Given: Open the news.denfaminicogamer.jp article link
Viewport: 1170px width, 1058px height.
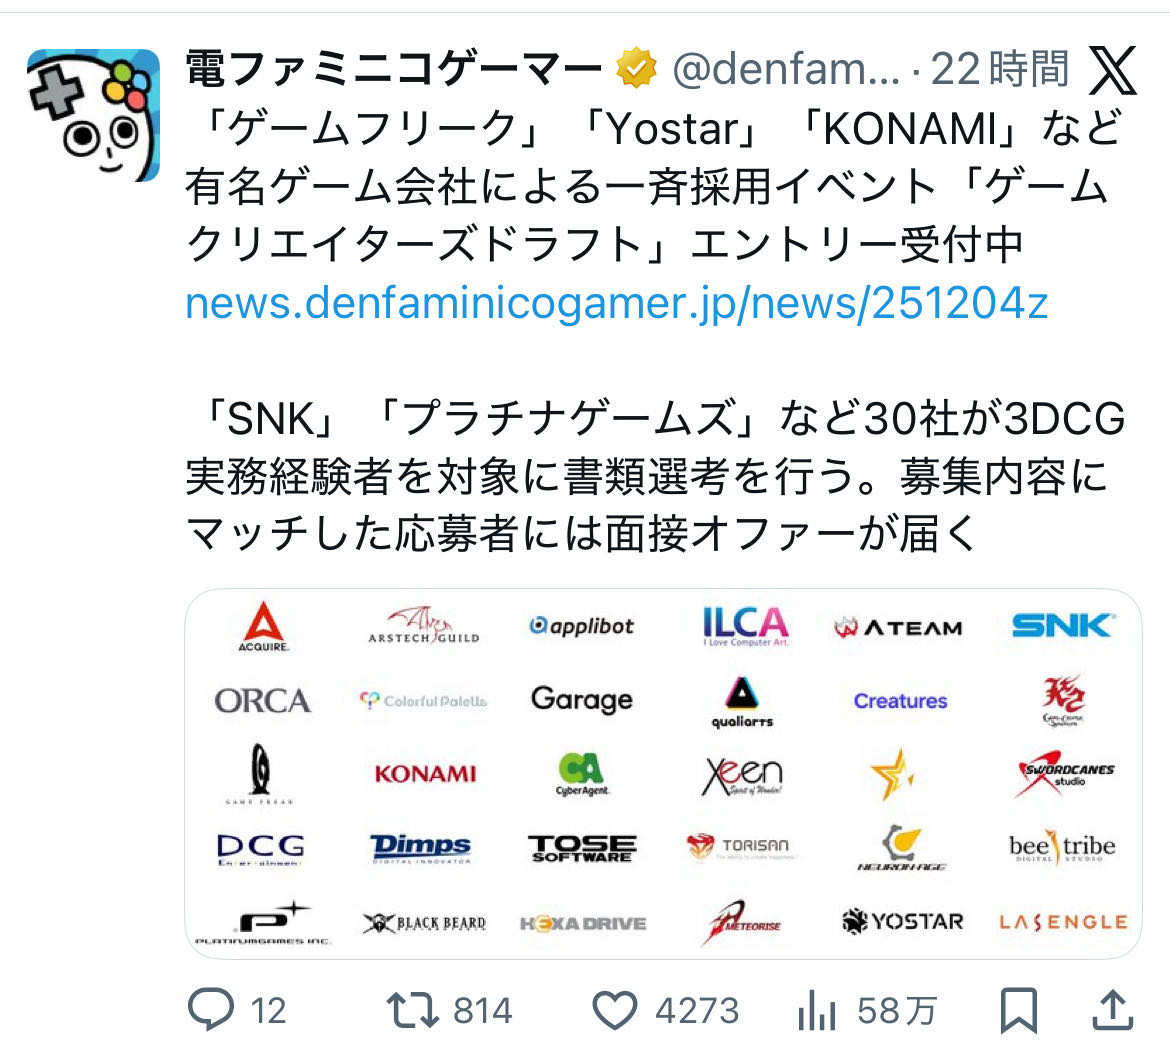Looking at the screenshot, I should (x=616, y=304).
